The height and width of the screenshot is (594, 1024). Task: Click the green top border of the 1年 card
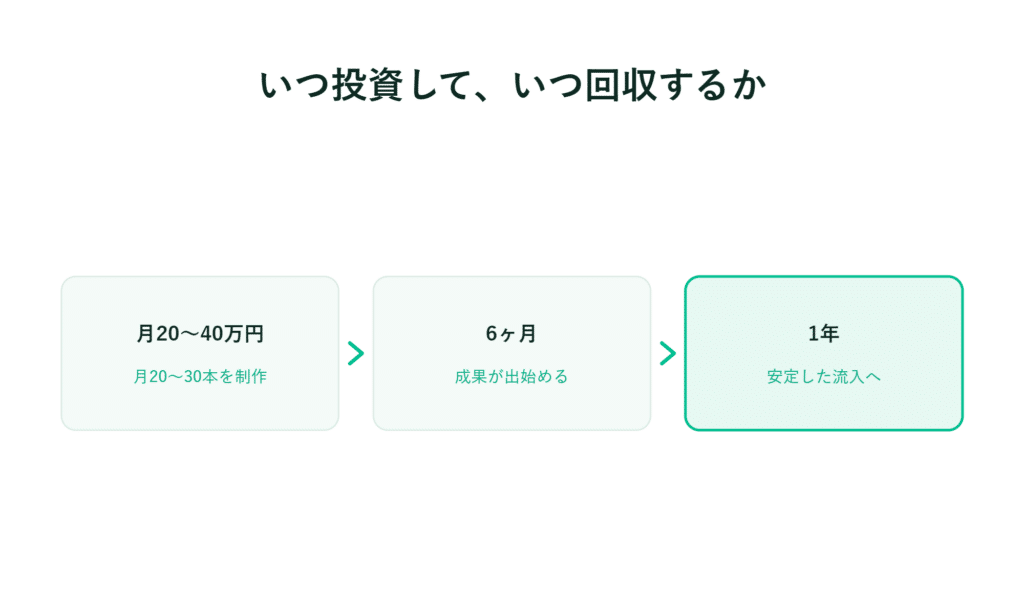point(824,277)
